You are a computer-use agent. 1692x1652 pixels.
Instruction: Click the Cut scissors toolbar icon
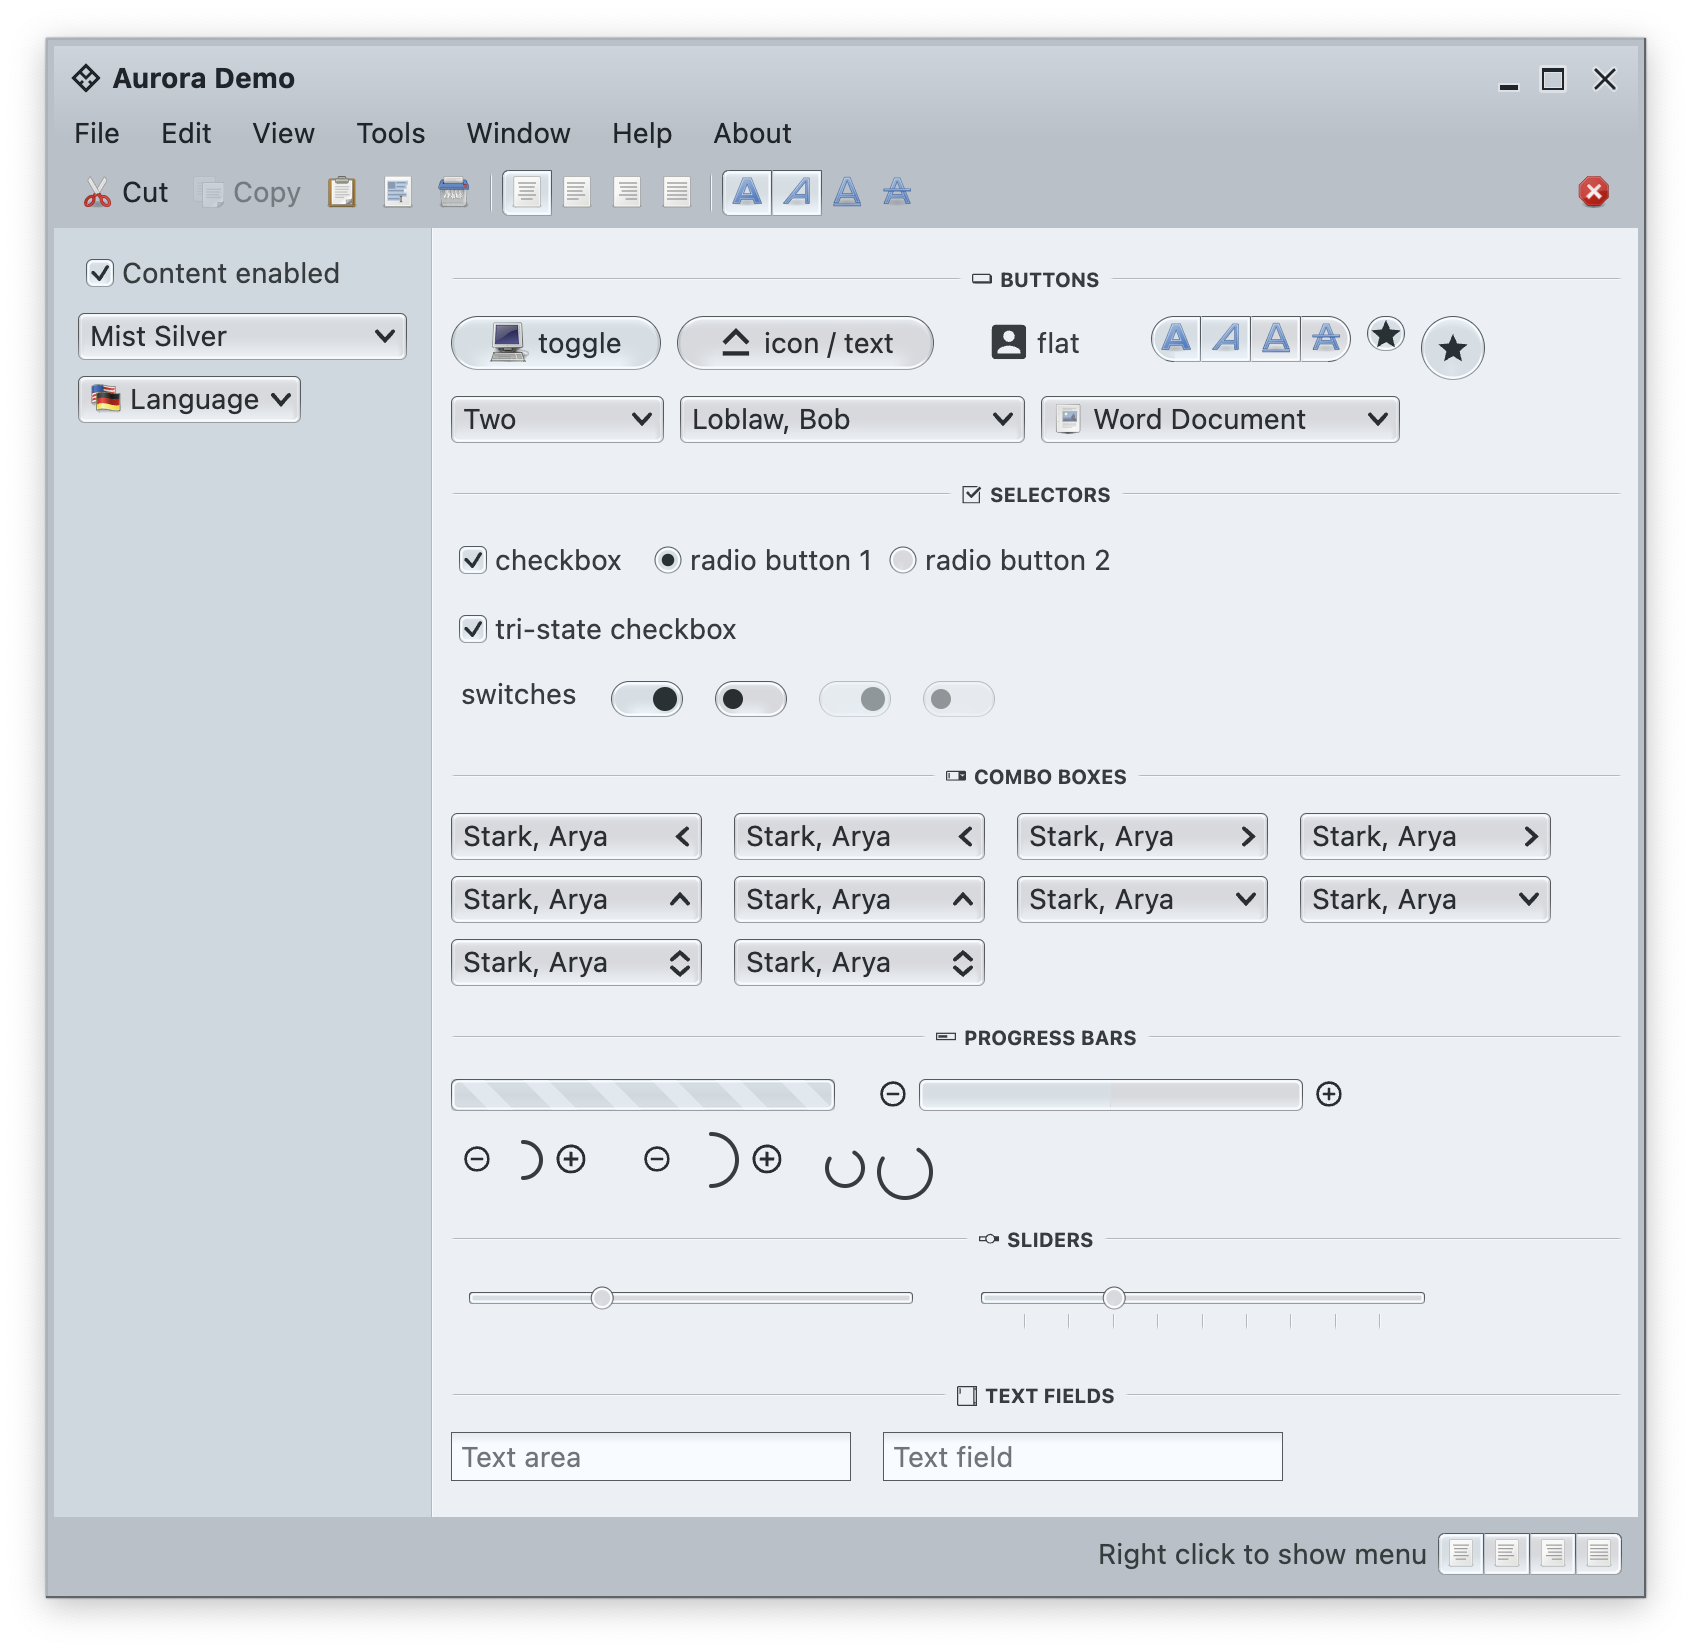[97, 192]
